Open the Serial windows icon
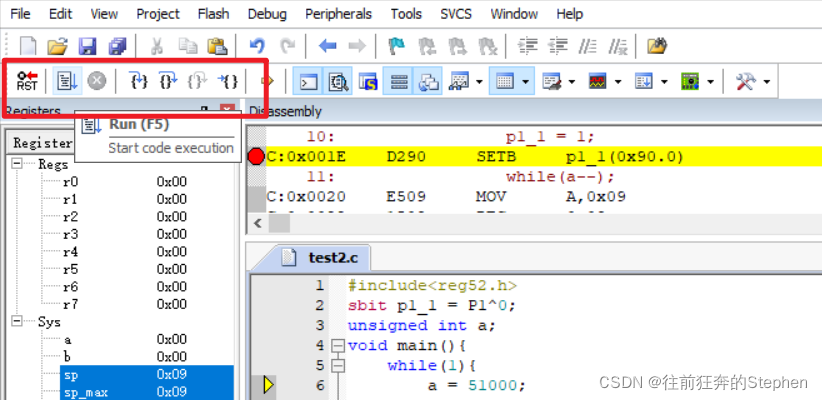This screenshot has width=822, height=400. point(551,81)
